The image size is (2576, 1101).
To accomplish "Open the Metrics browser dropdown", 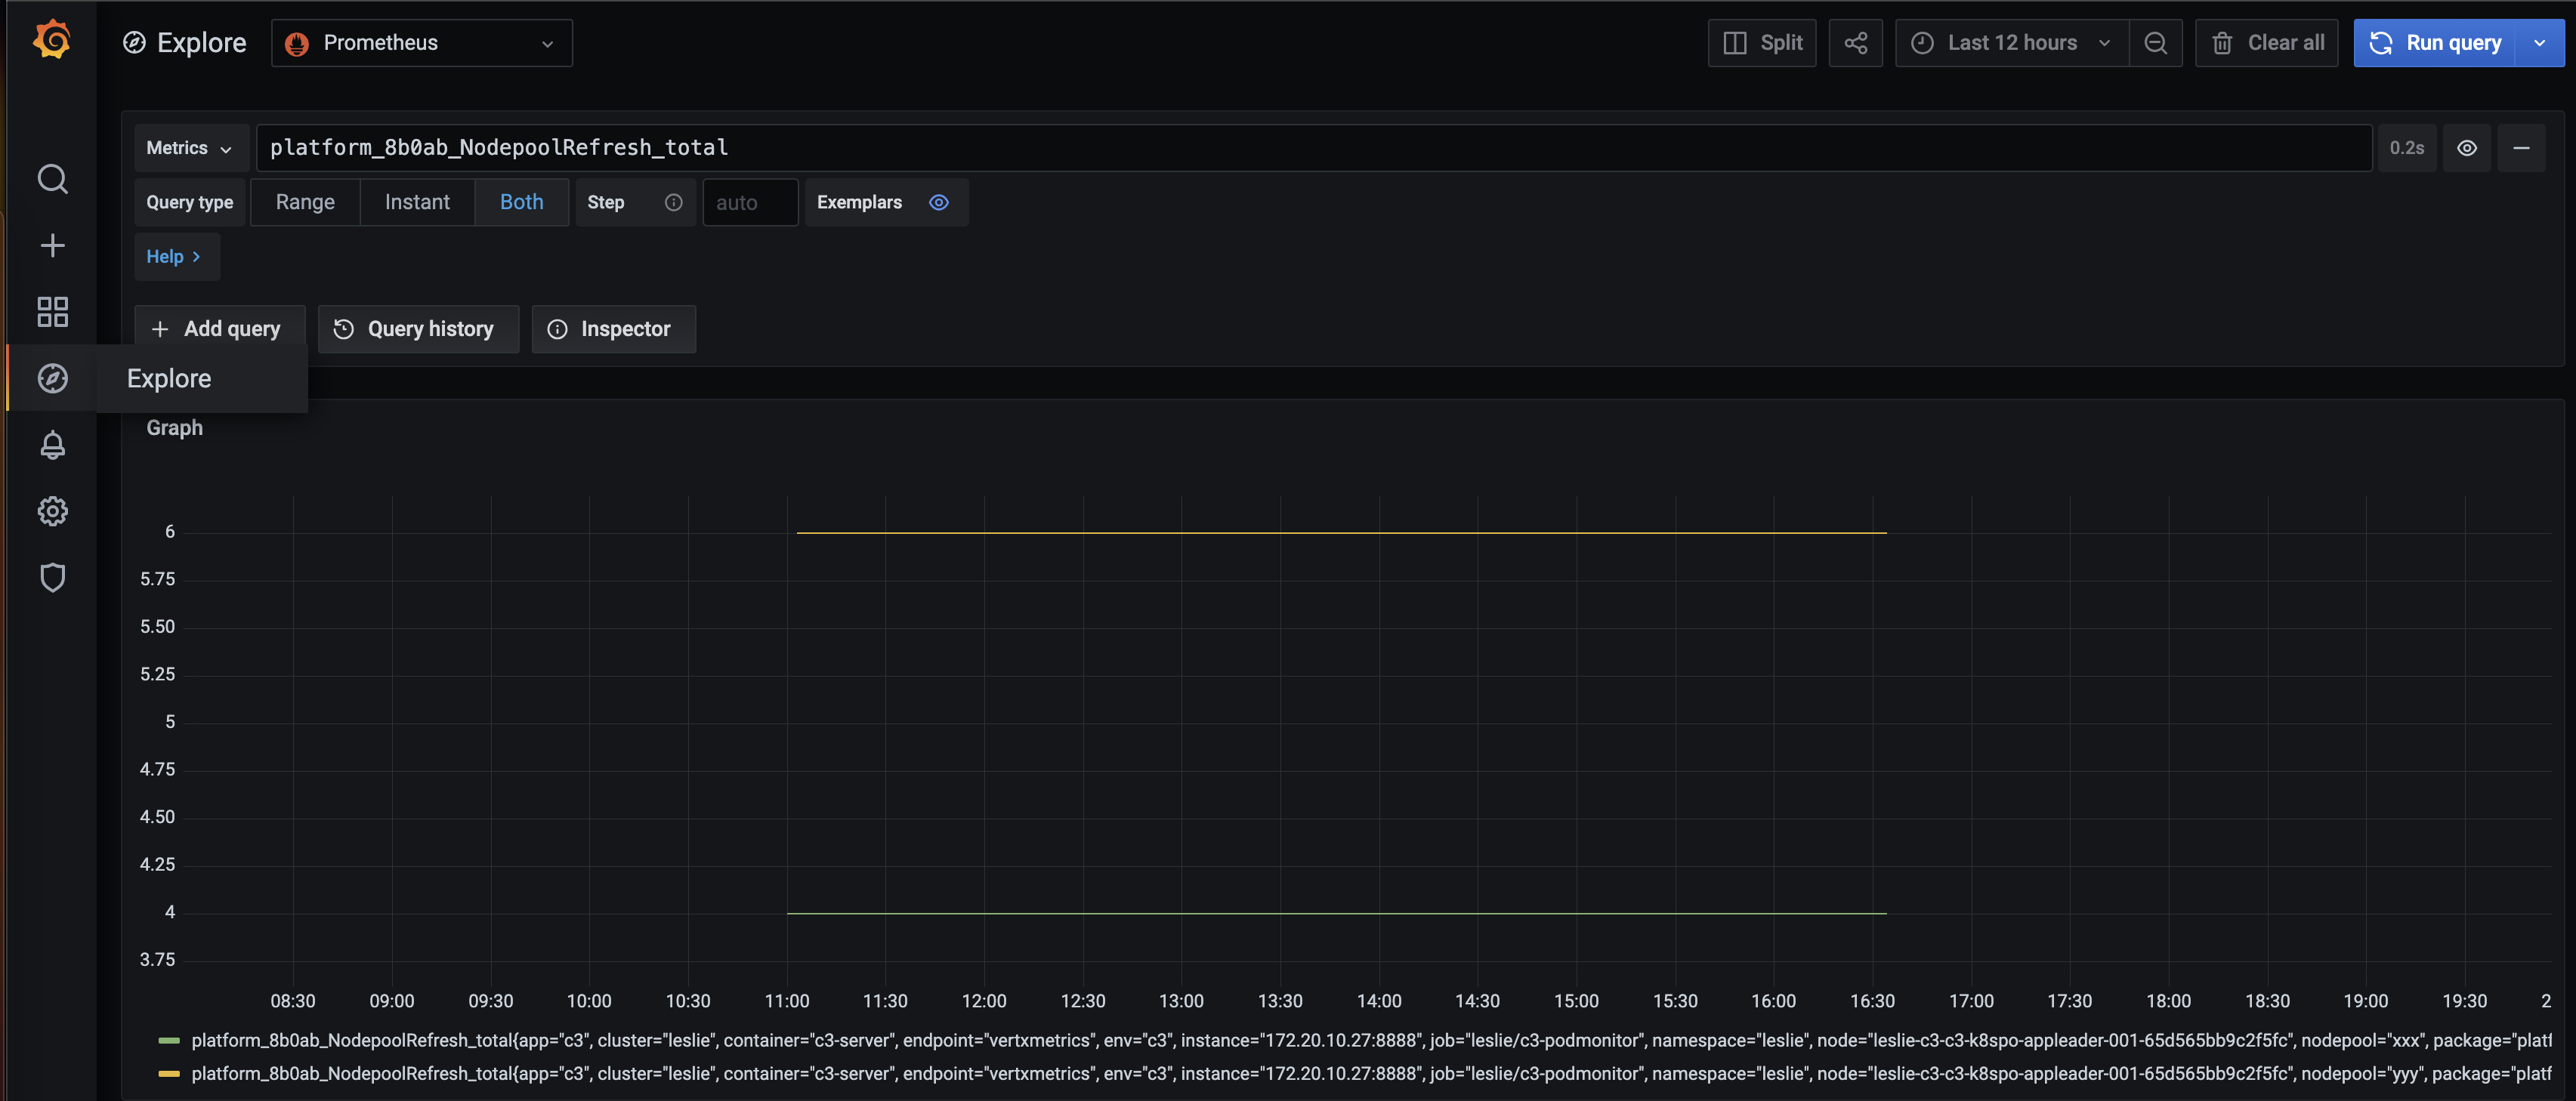I will pyautogui.click(x=189, y=148).
